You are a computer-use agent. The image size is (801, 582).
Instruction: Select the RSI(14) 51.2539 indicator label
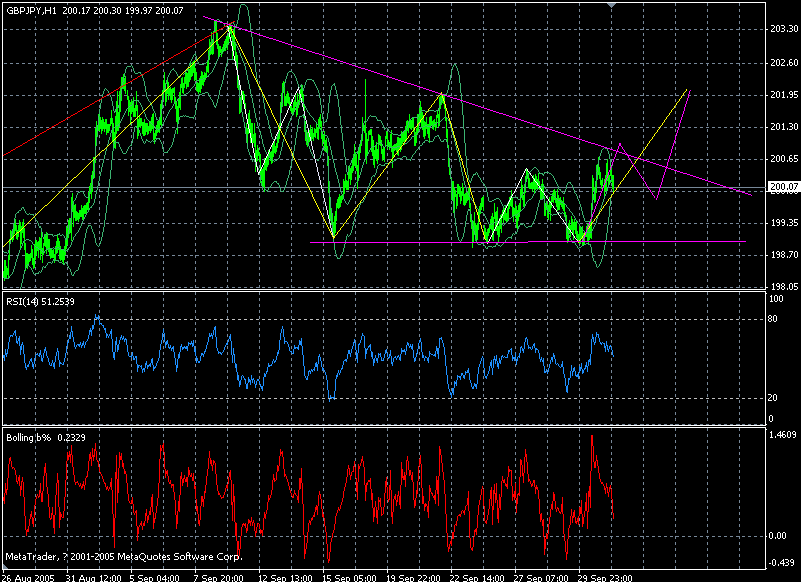tap(40, 302)
